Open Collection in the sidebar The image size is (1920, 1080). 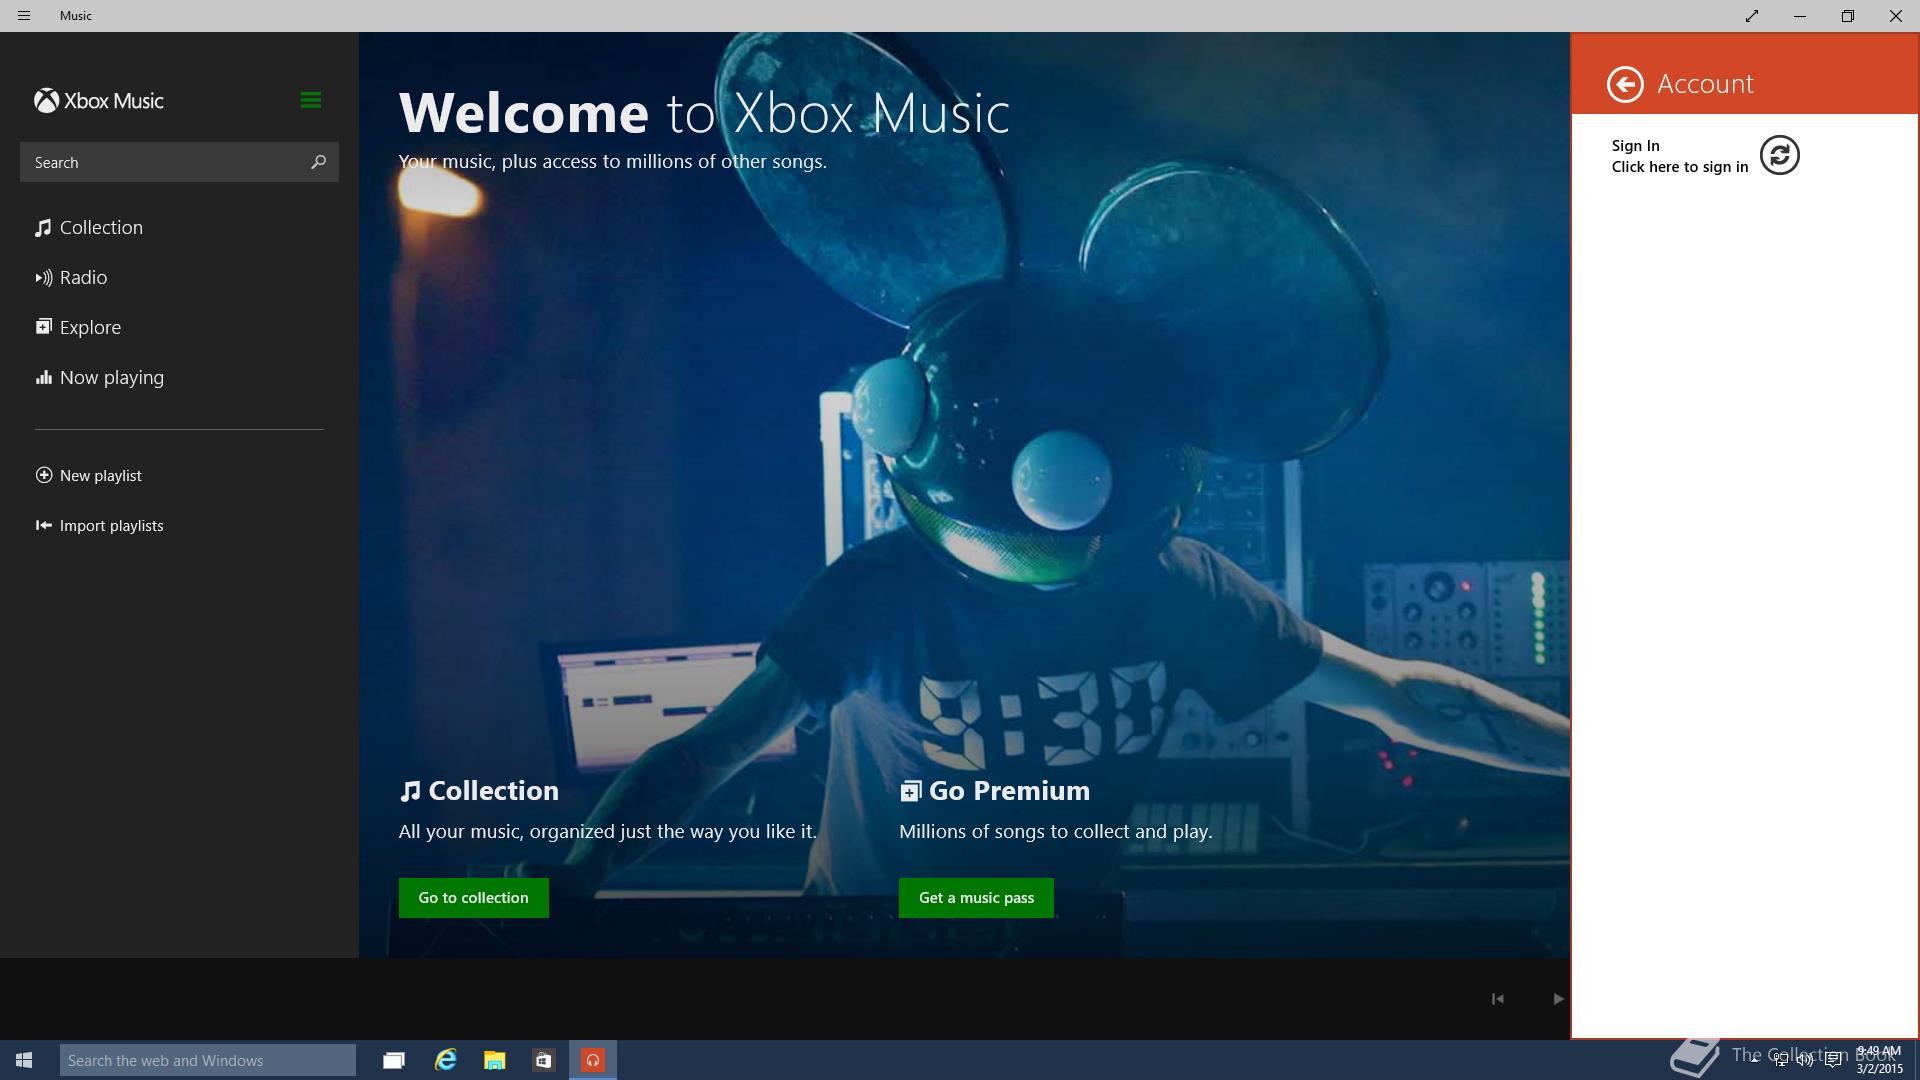point(89,228)
